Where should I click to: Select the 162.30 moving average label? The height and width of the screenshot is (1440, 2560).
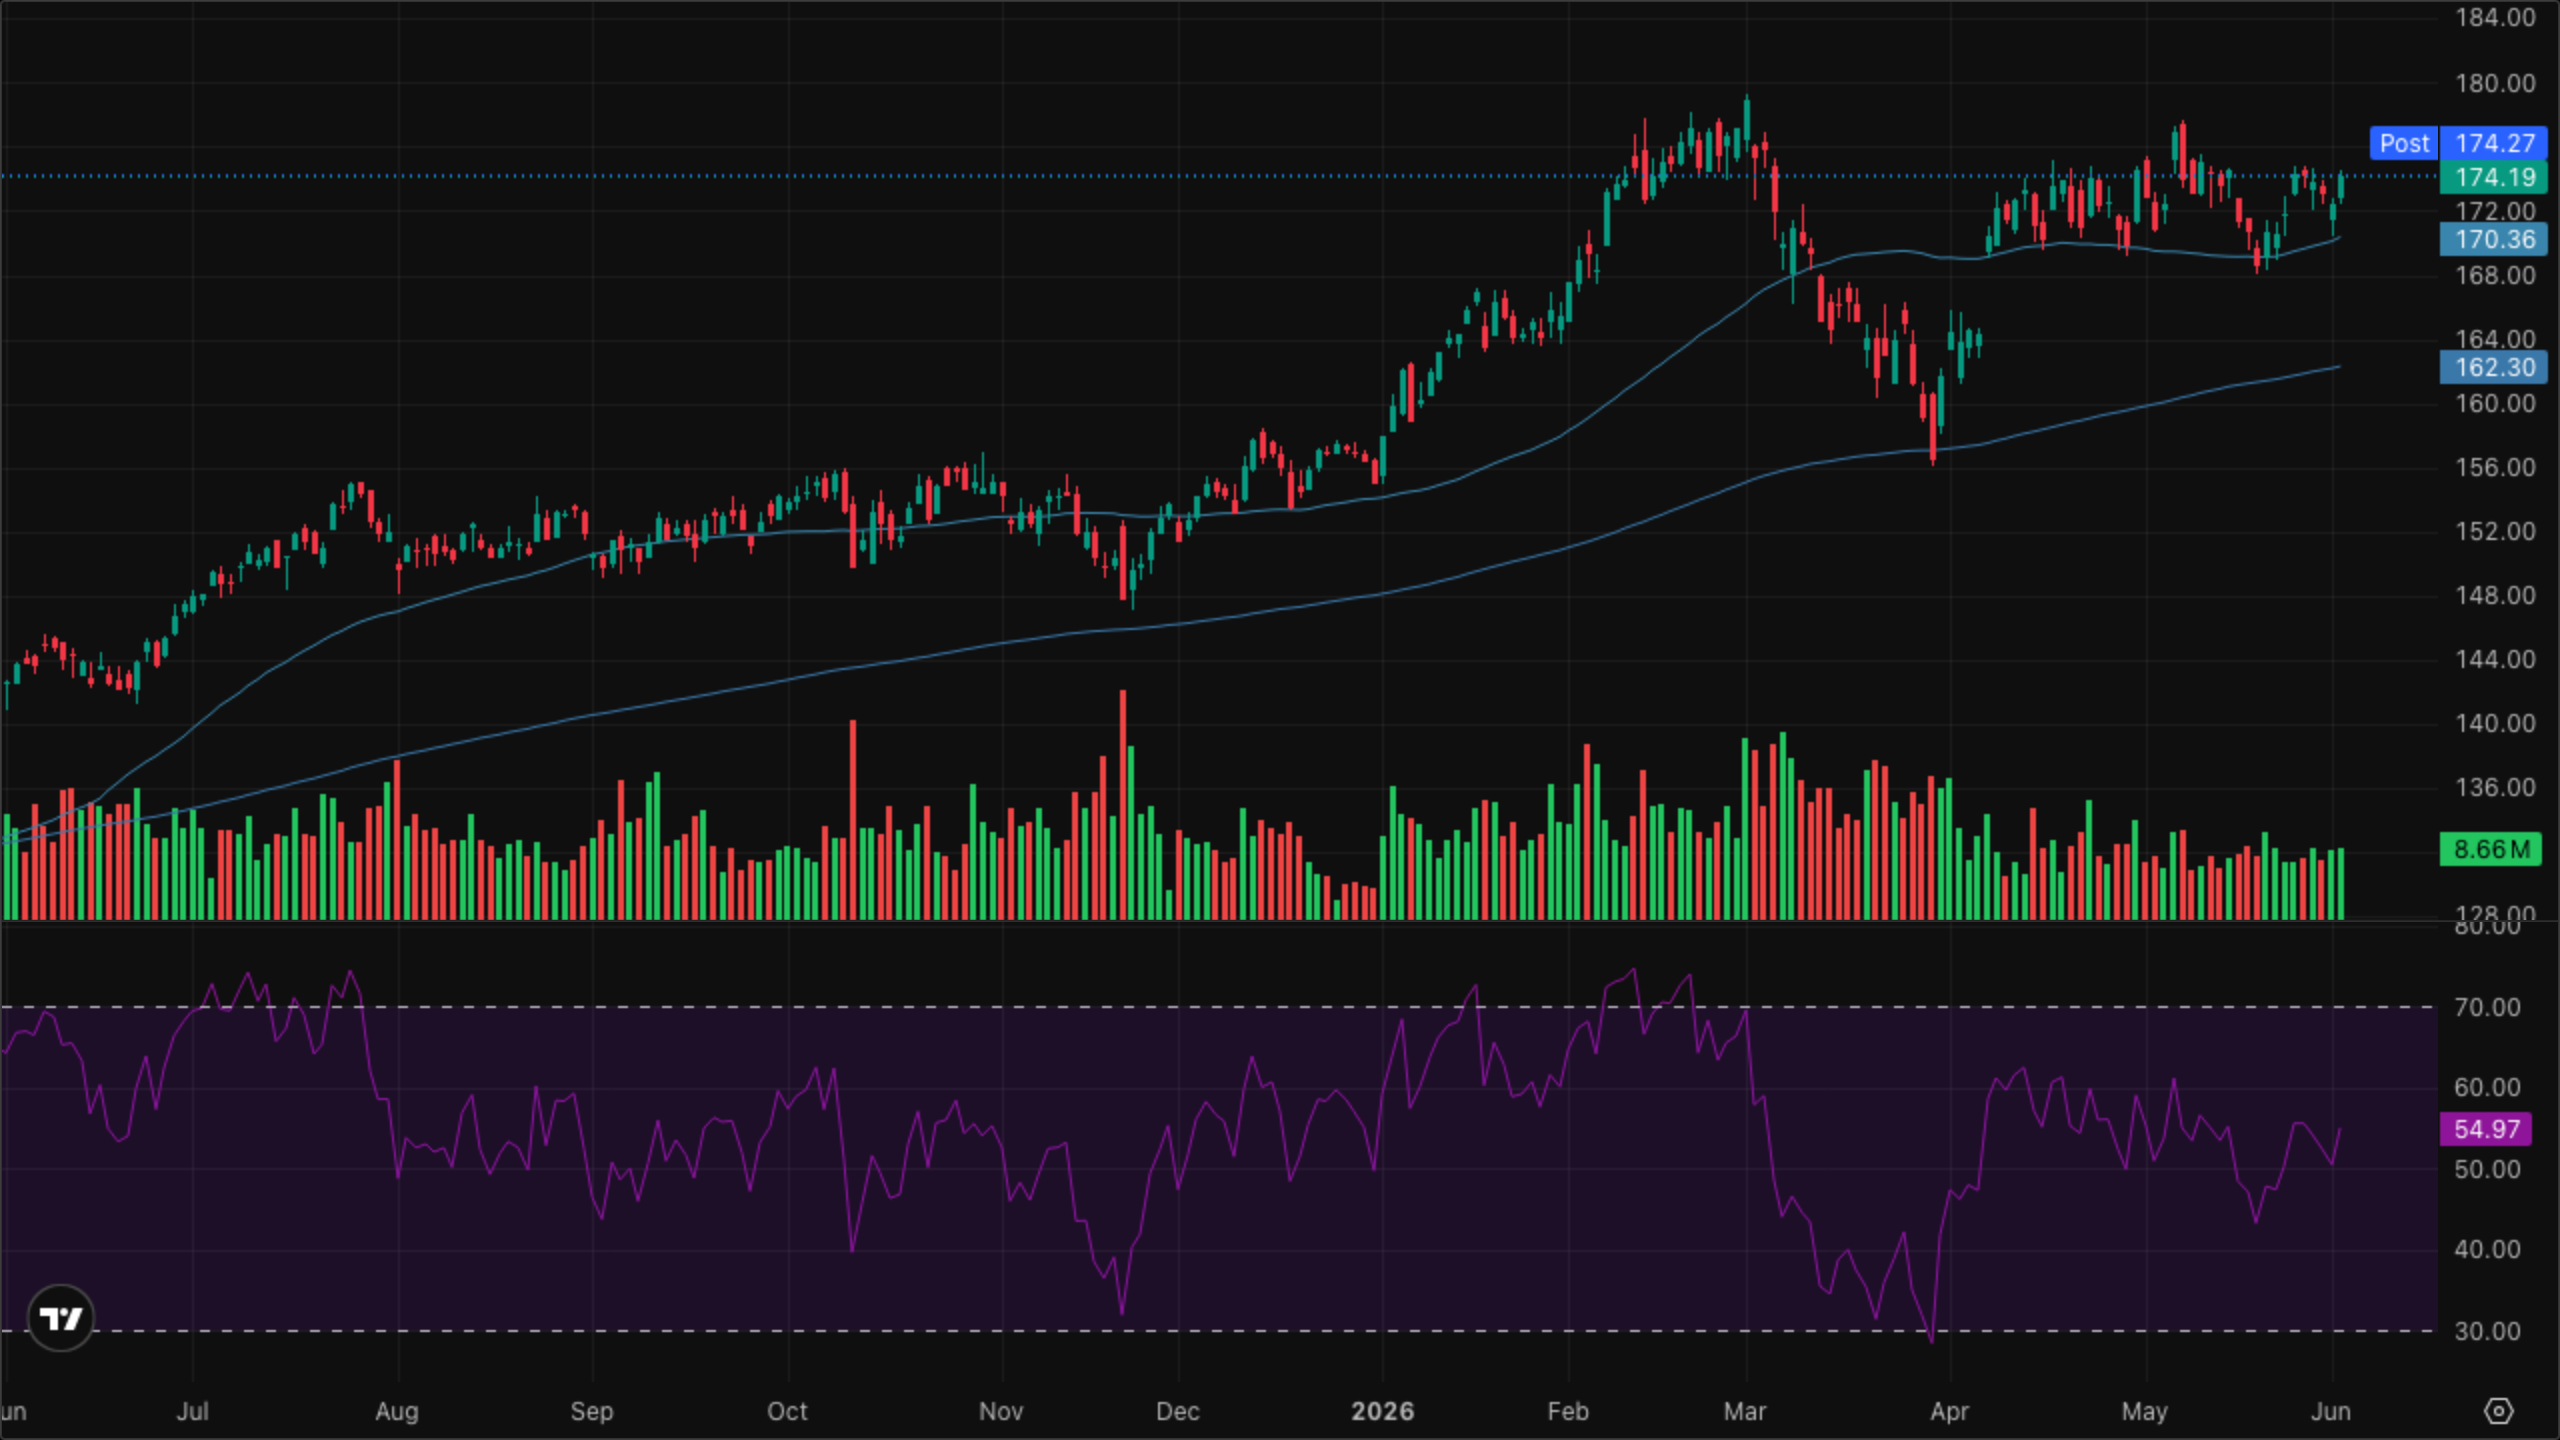click(x=2494, y=367)
